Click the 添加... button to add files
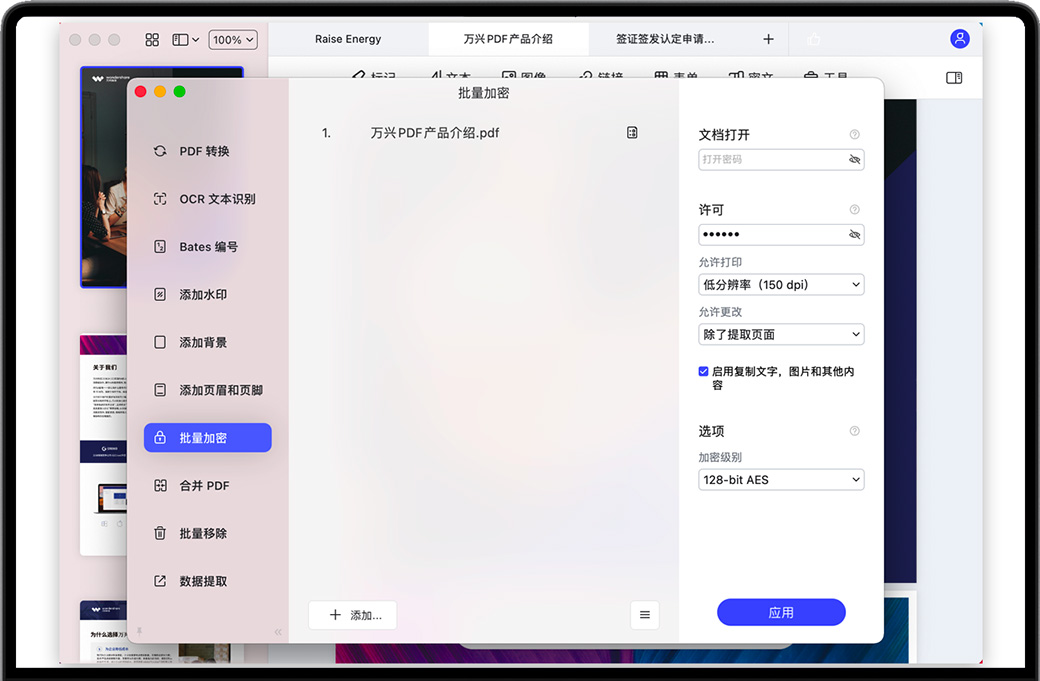Image resolution: width=1040 pixels, height=681 pixels. [352, 615]
